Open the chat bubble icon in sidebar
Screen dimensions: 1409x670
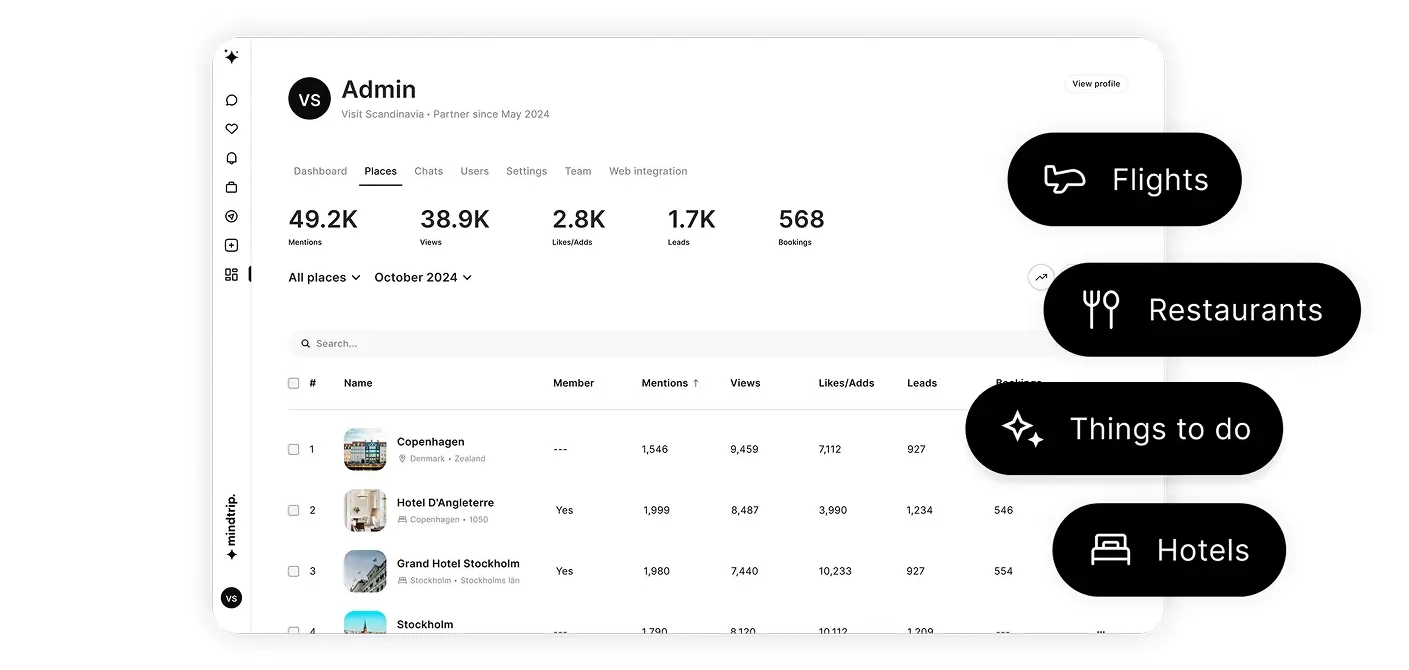(x=232, y=100)
